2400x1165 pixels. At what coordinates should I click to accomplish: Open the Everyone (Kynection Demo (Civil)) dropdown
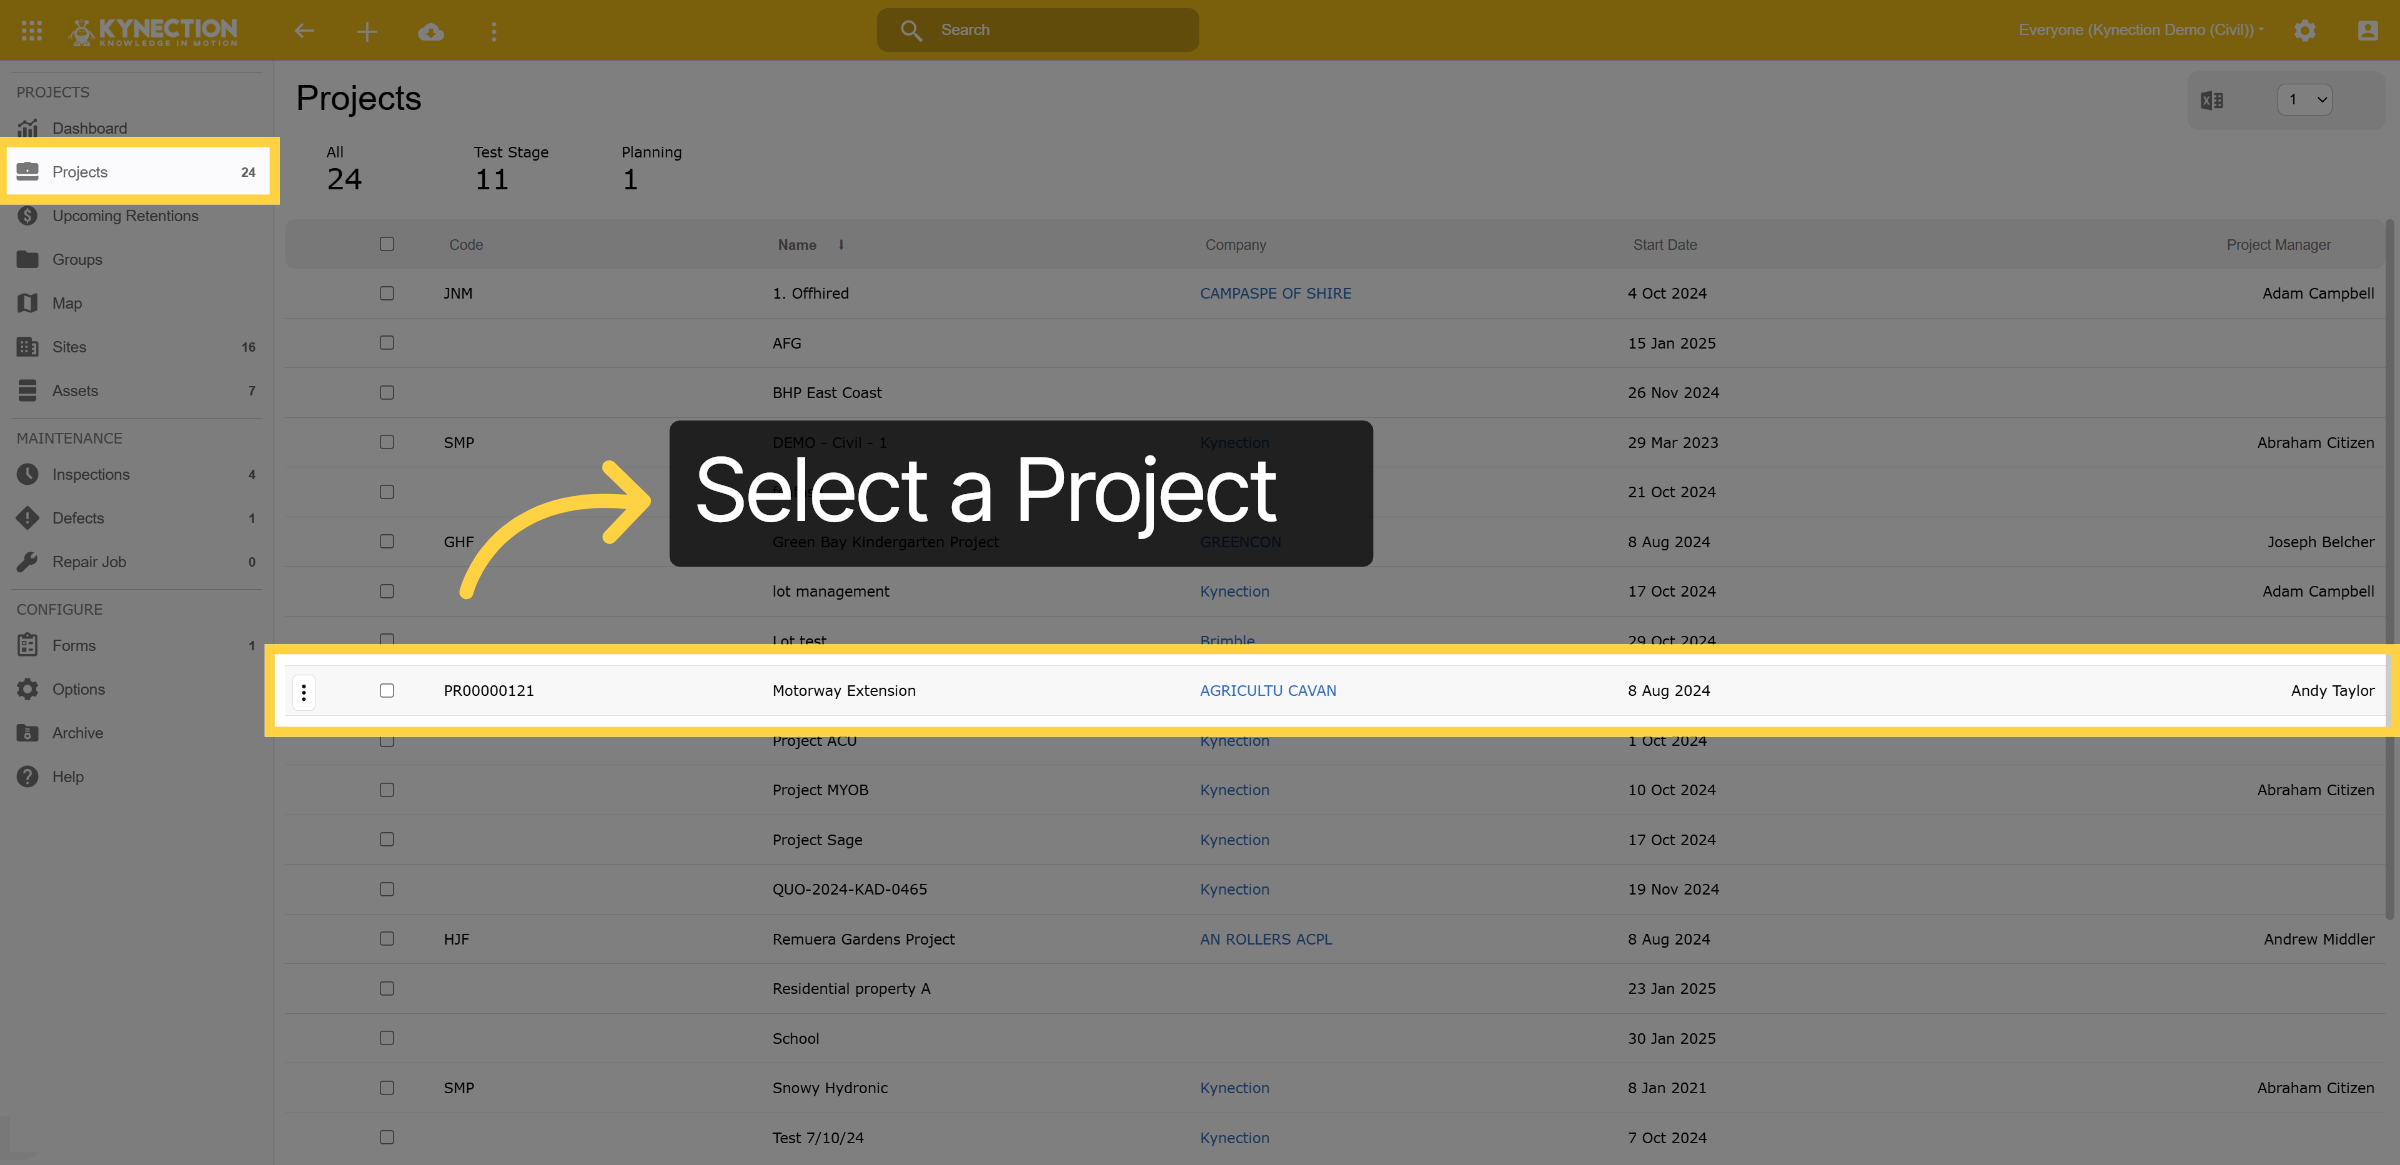(2141, 30)
